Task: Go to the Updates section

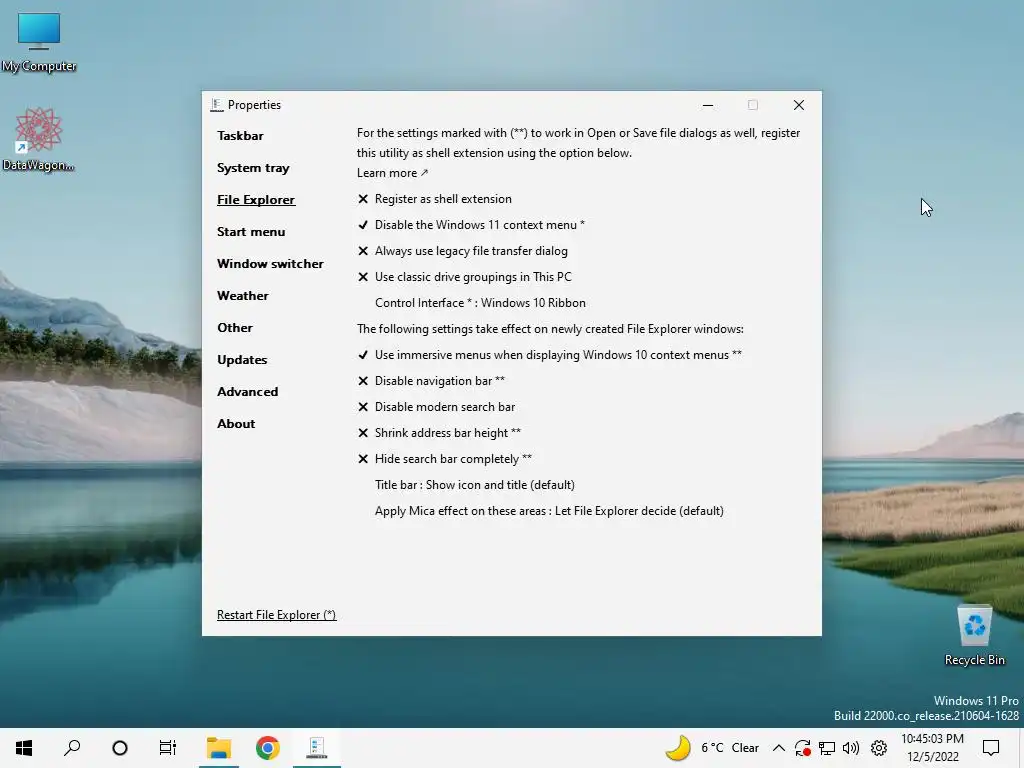Action: click(x=242, y=360)
